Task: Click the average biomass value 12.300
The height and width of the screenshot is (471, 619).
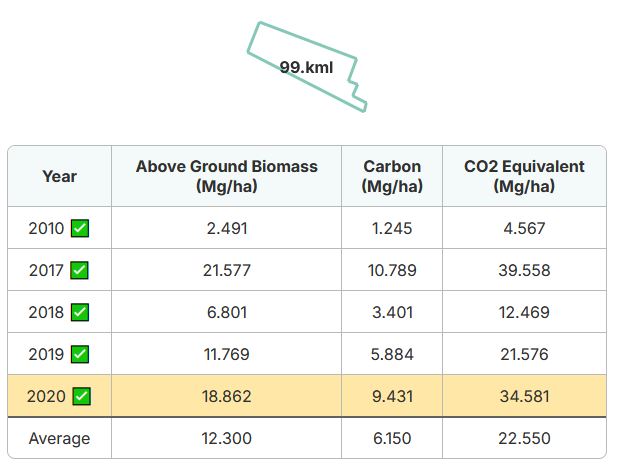Action: point(227,438)
